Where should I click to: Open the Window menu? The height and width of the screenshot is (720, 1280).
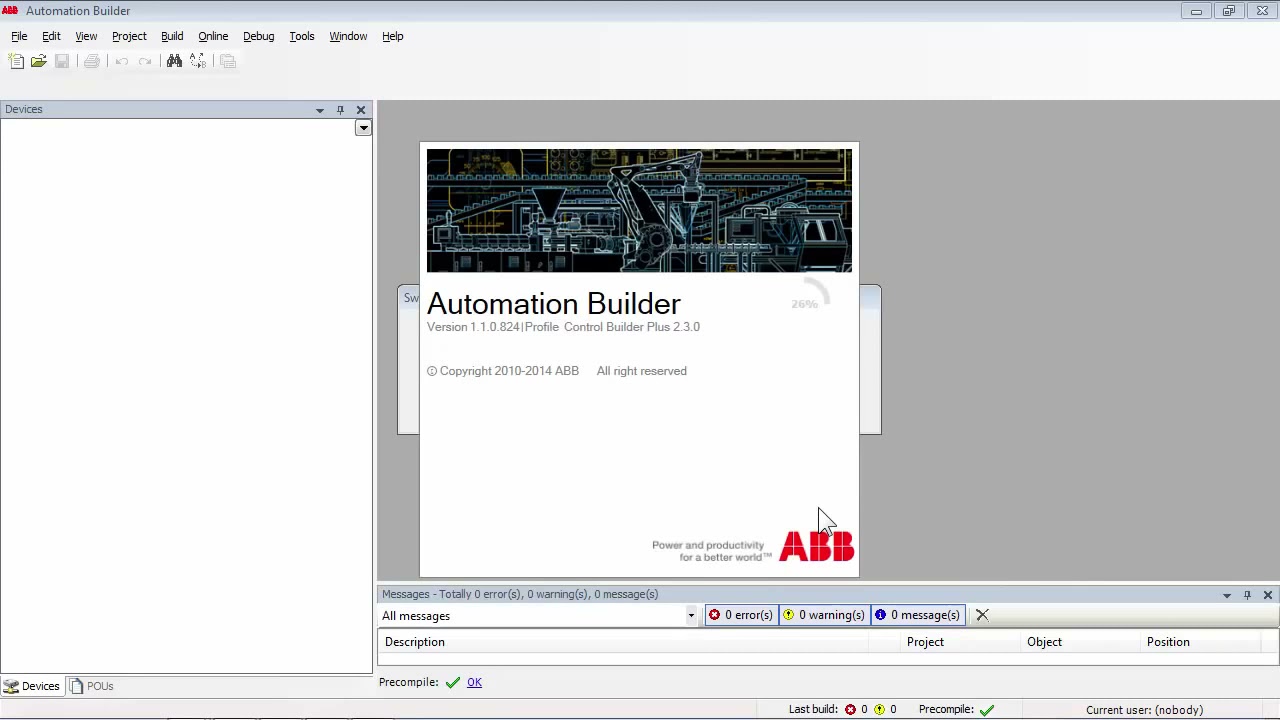[348, 36]
